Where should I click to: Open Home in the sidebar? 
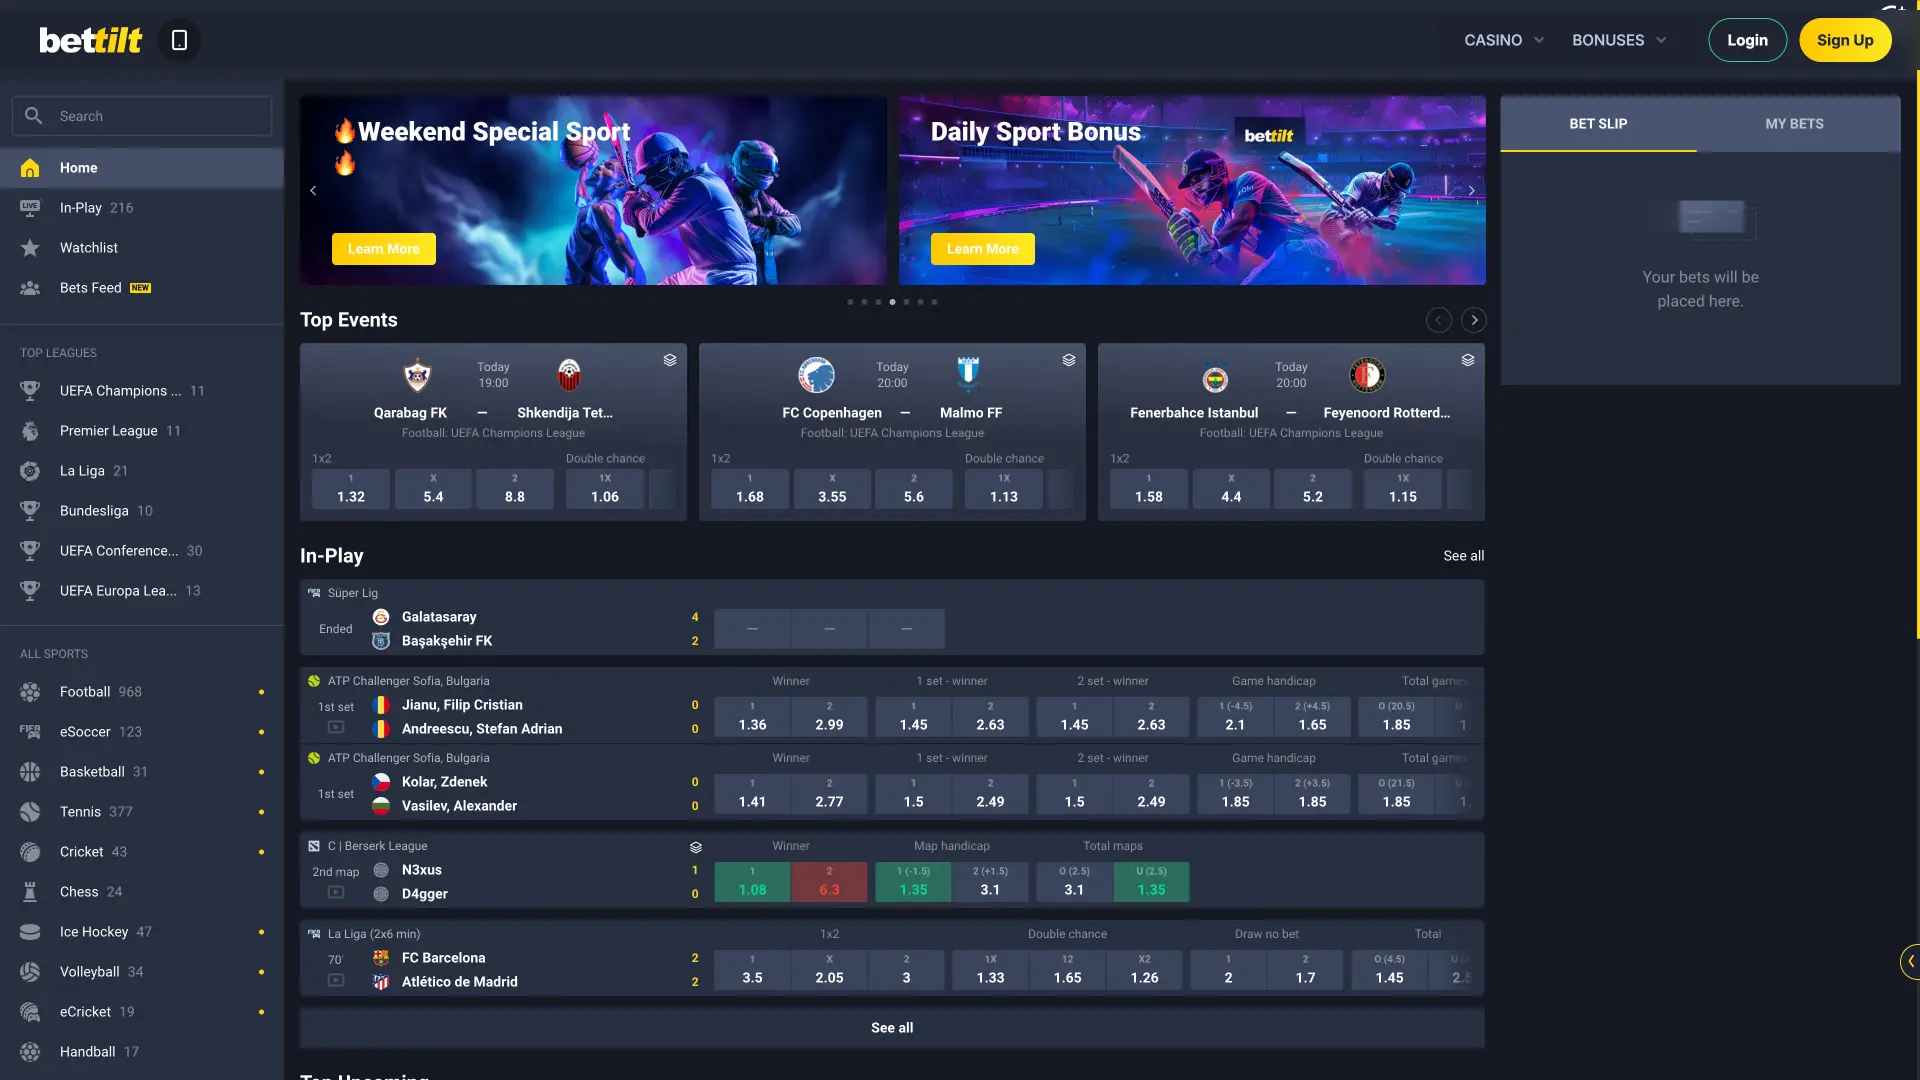142,168
